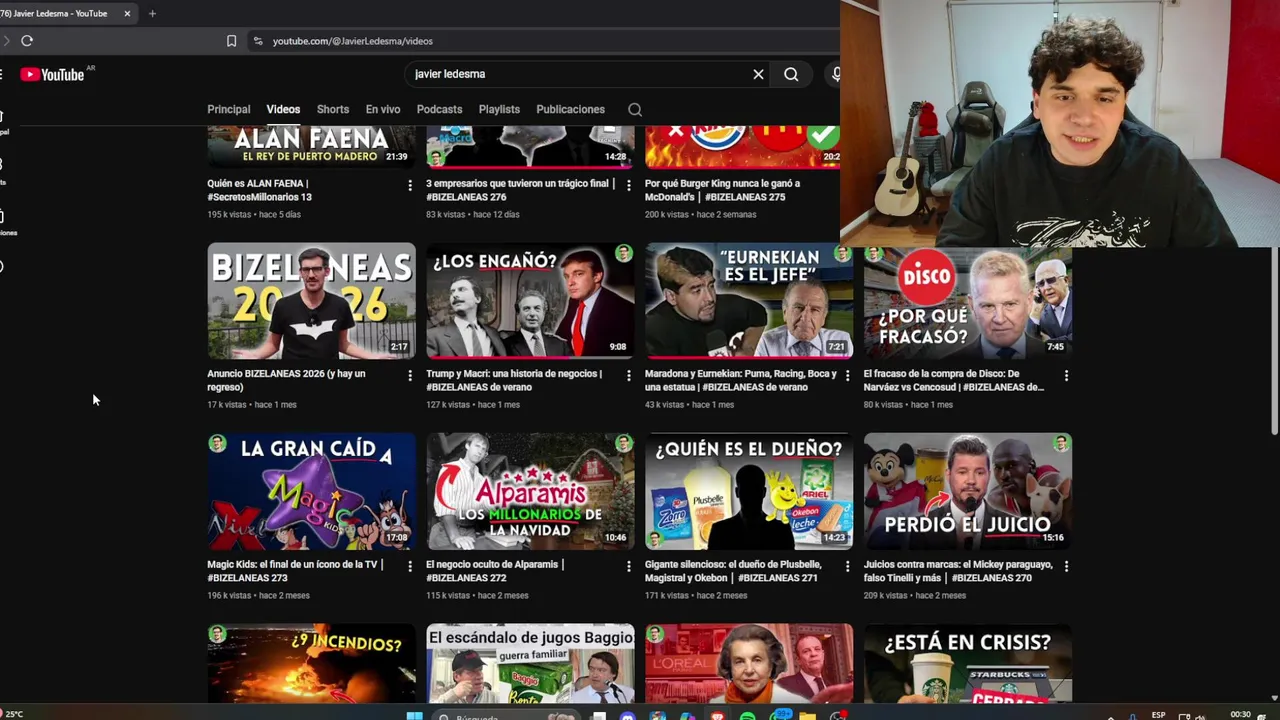Play the Starbucks '¿ESTÁ EN CRISIS?' thumbnail
1280x720 pixels.
968,663
